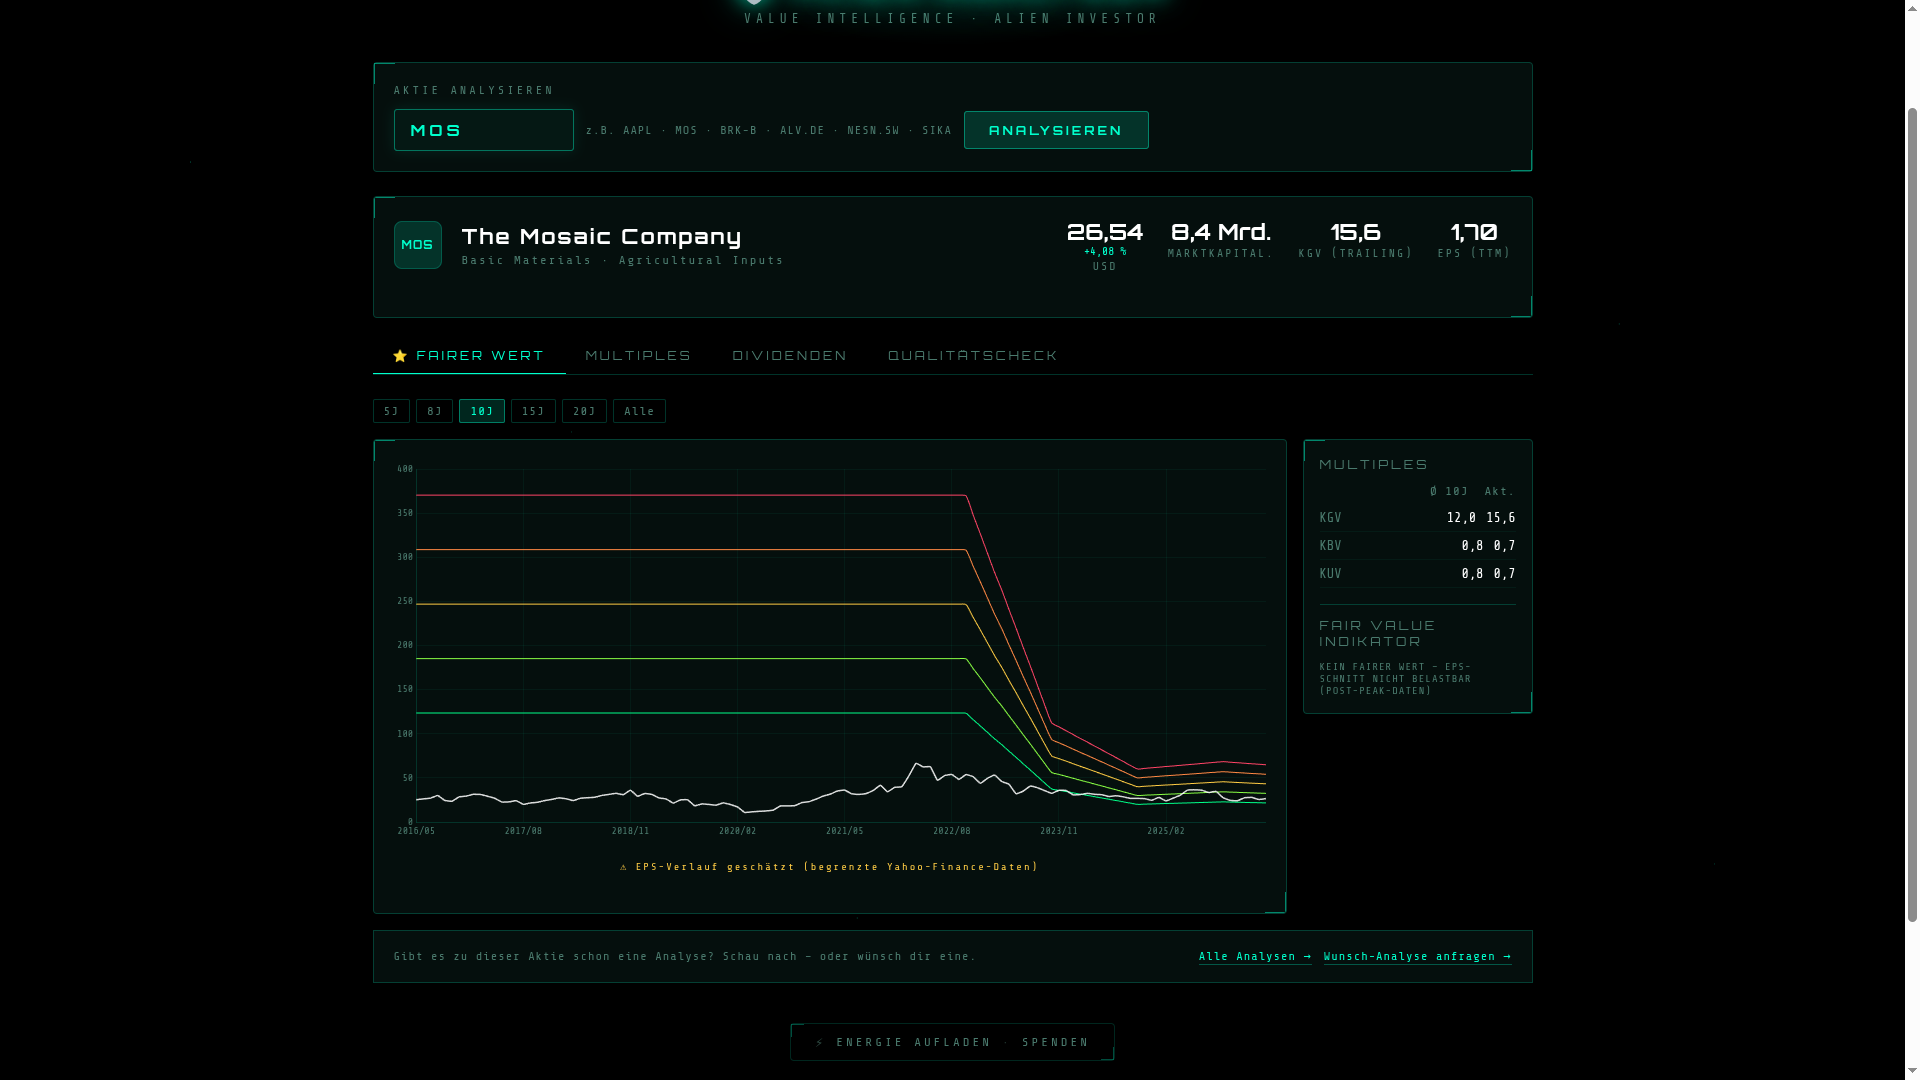Select the 5J time range

pos(391,411)
